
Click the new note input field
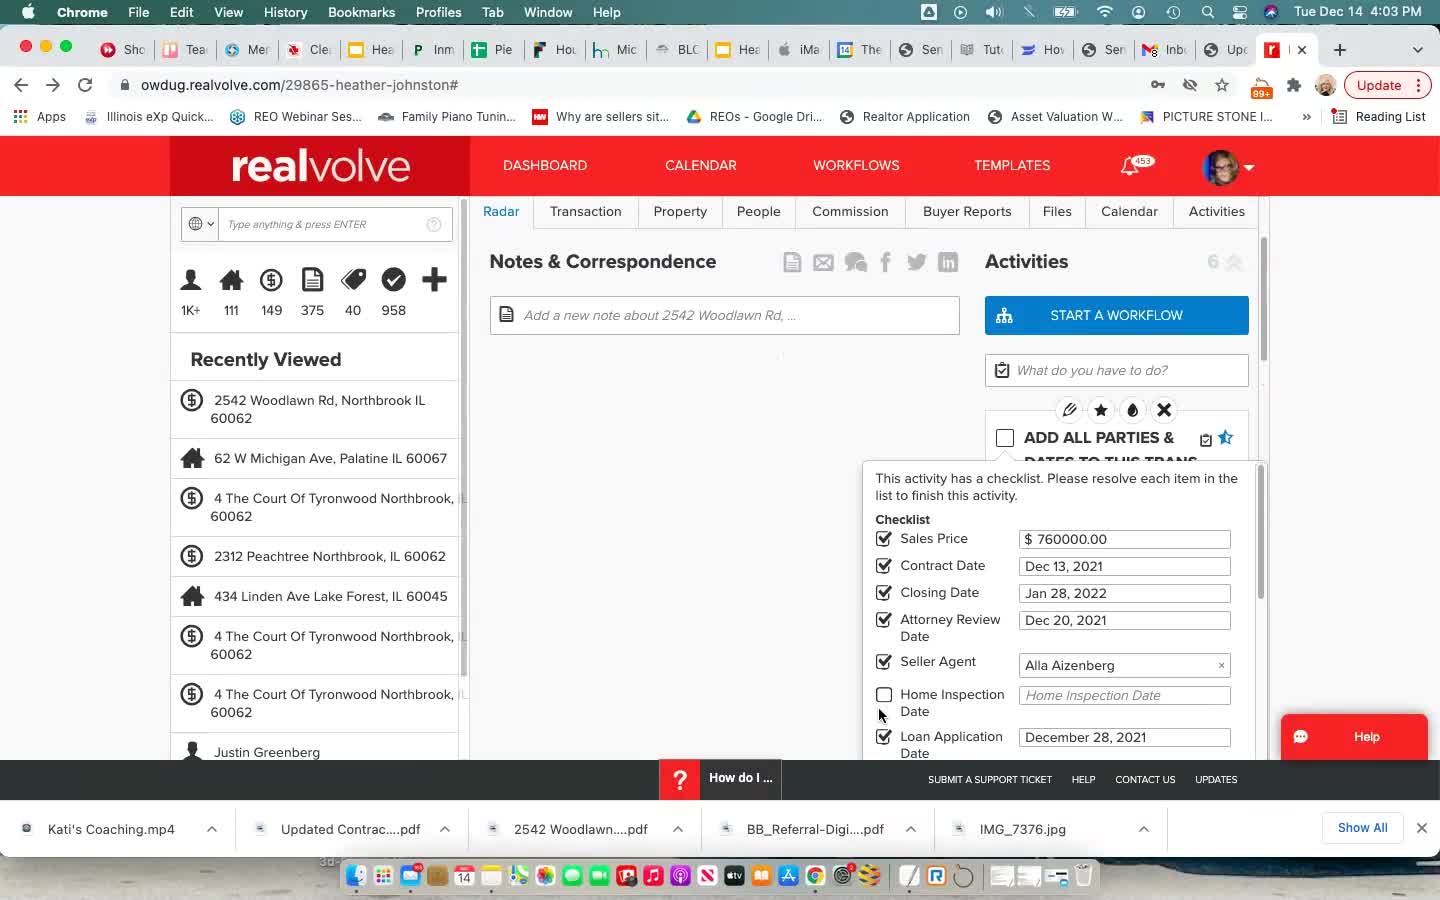coord(724,316)
